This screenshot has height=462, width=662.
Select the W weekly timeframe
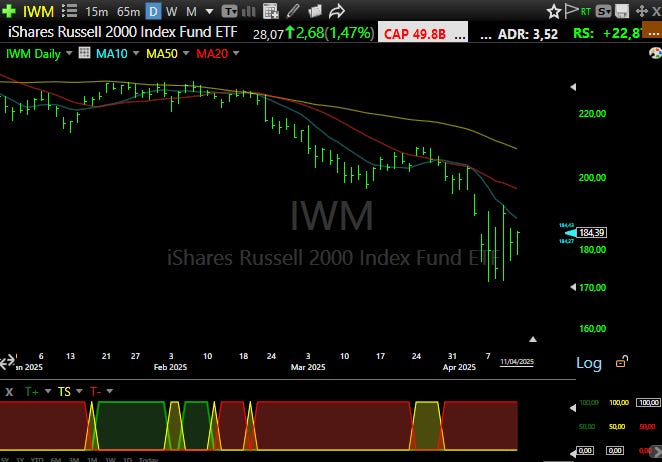click(171, 12)
